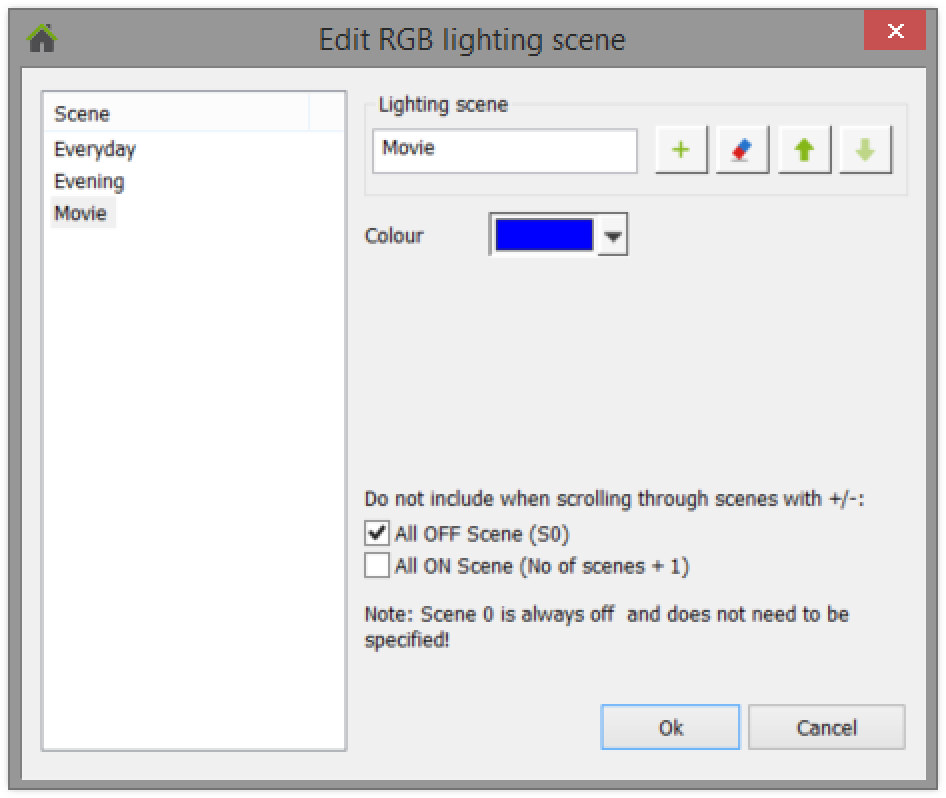The width and height of the screenshot is (946, 798).
Task: Click inside the Lighting scene name field
Action: pos(504,150)
